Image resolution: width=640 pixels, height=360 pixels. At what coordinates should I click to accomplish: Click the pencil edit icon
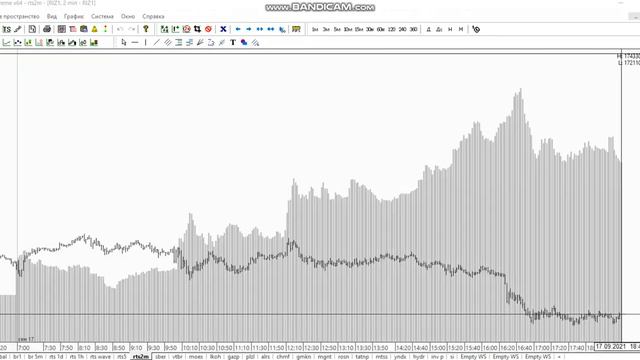18,29
